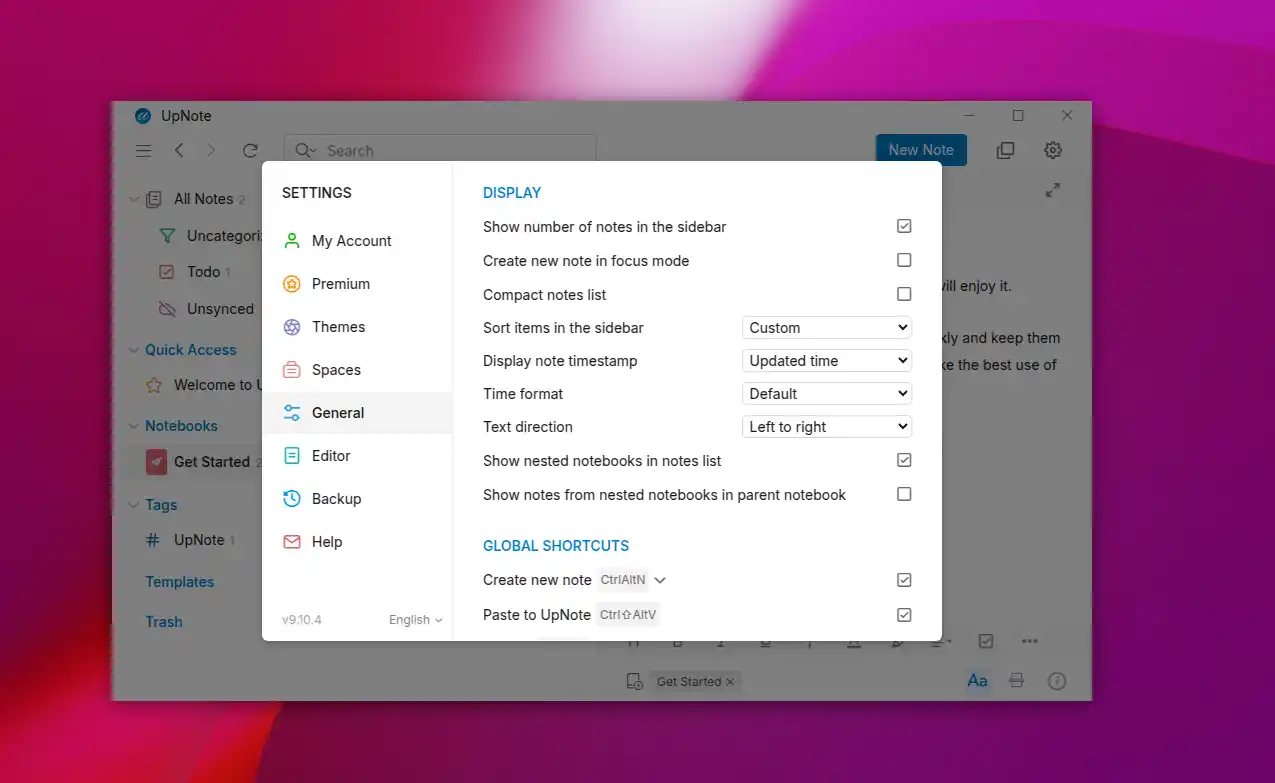Open the English language selector
The width and height of the screenshot is (1275, 783).
(x=416, y=620)
